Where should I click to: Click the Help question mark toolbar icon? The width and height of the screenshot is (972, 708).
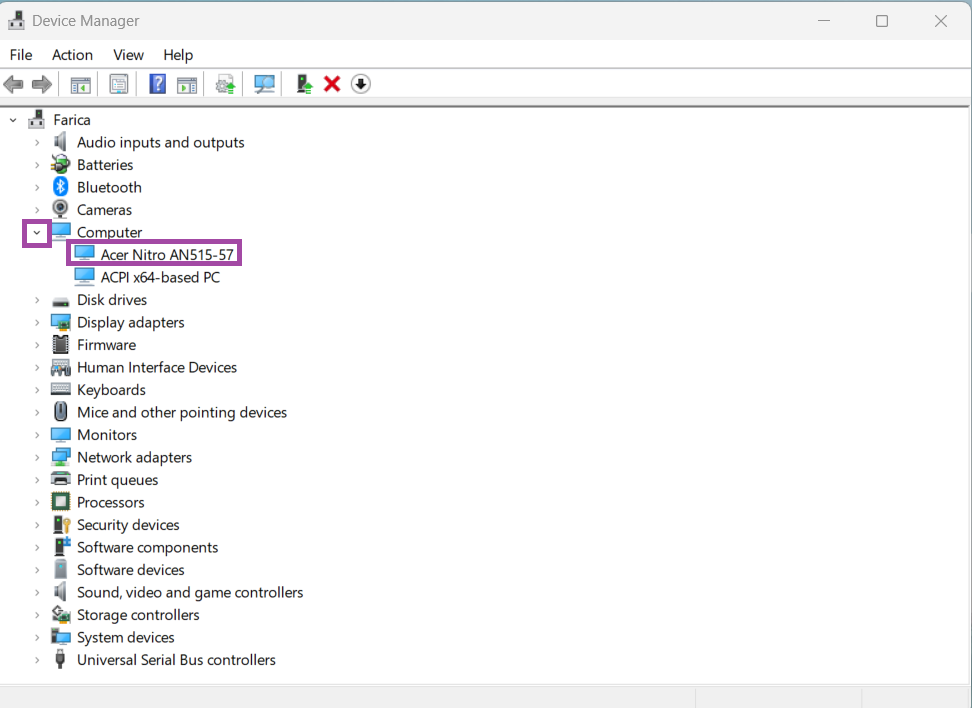[157, 84]
